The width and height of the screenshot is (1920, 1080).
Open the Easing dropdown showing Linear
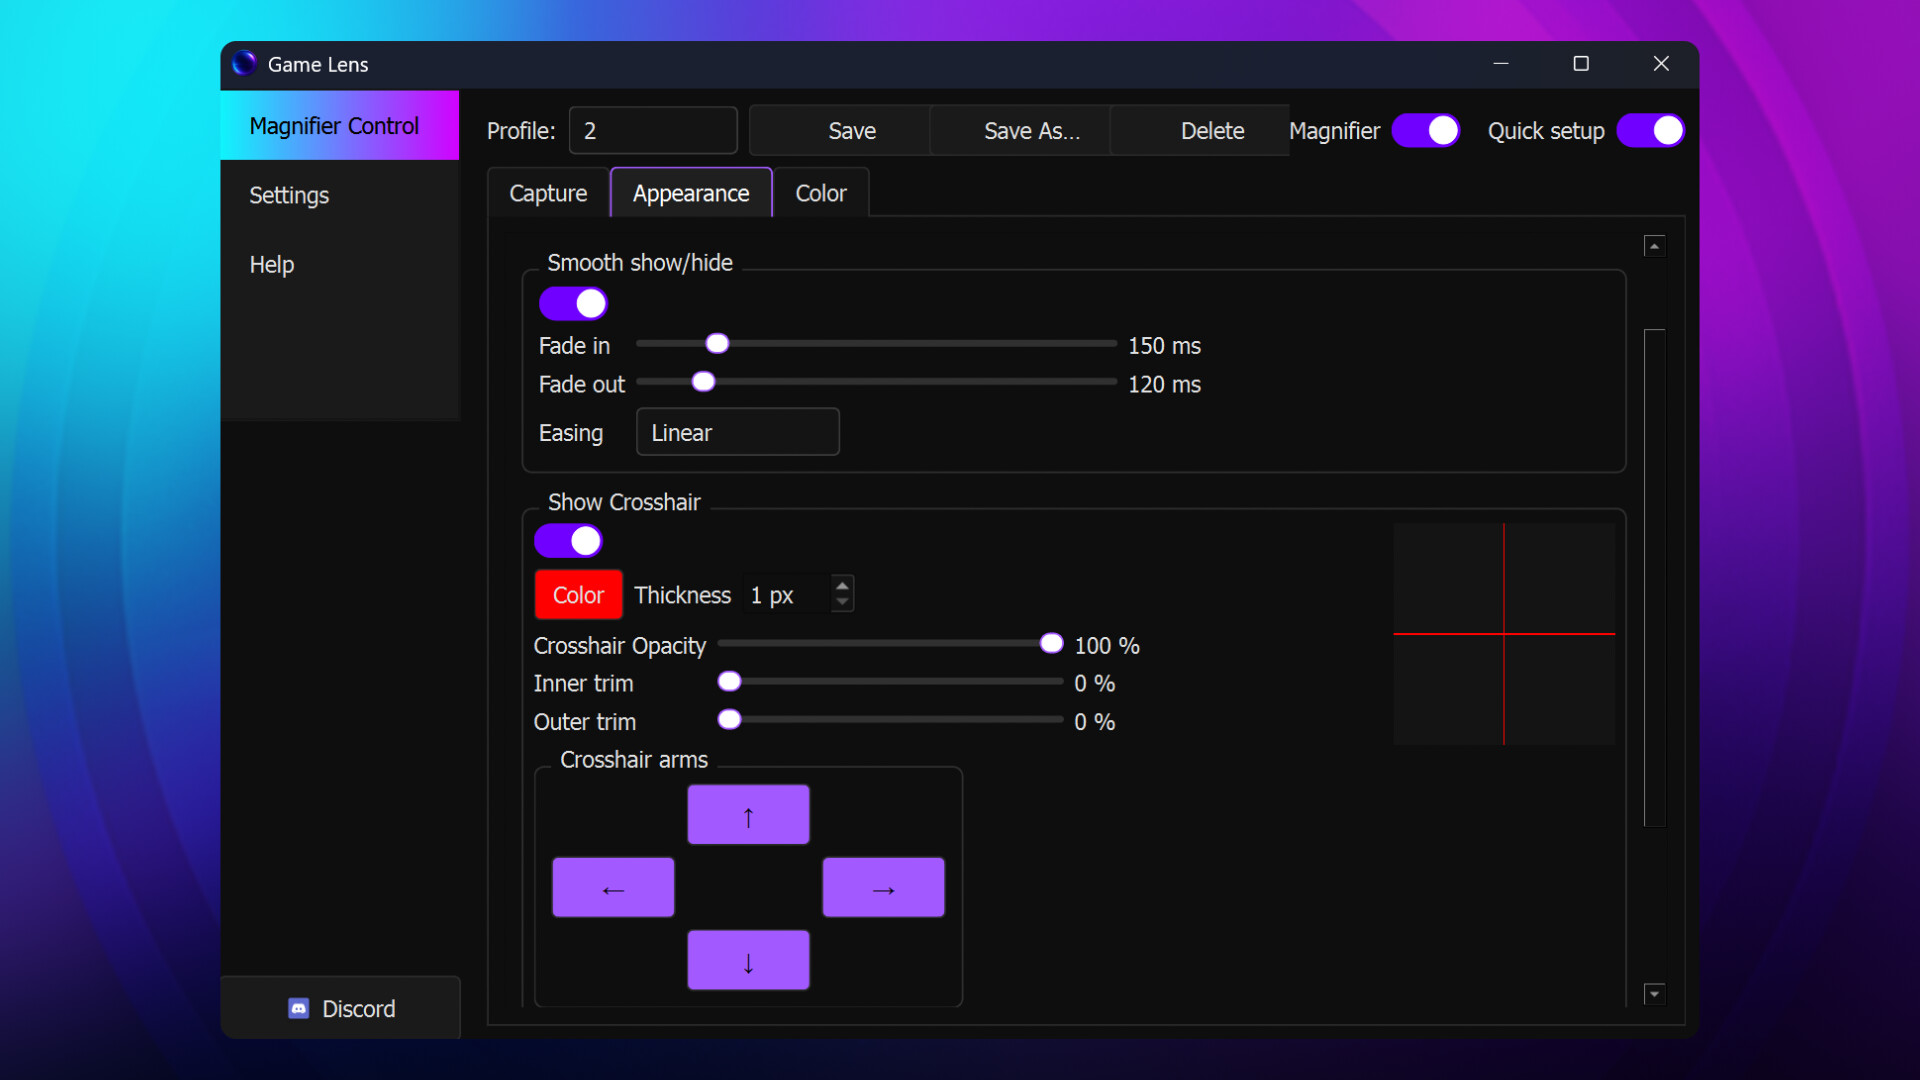[x=737, y=432]
